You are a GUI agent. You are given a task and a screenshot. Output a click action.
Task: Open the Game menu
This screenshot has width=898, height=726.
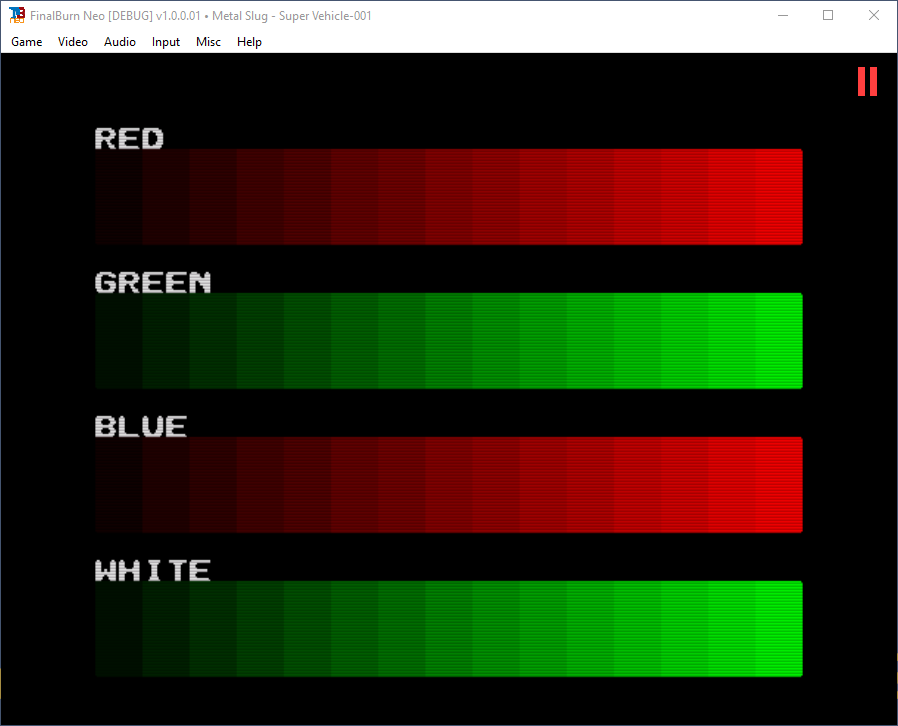pyautogui.click(x=26, y=42)
